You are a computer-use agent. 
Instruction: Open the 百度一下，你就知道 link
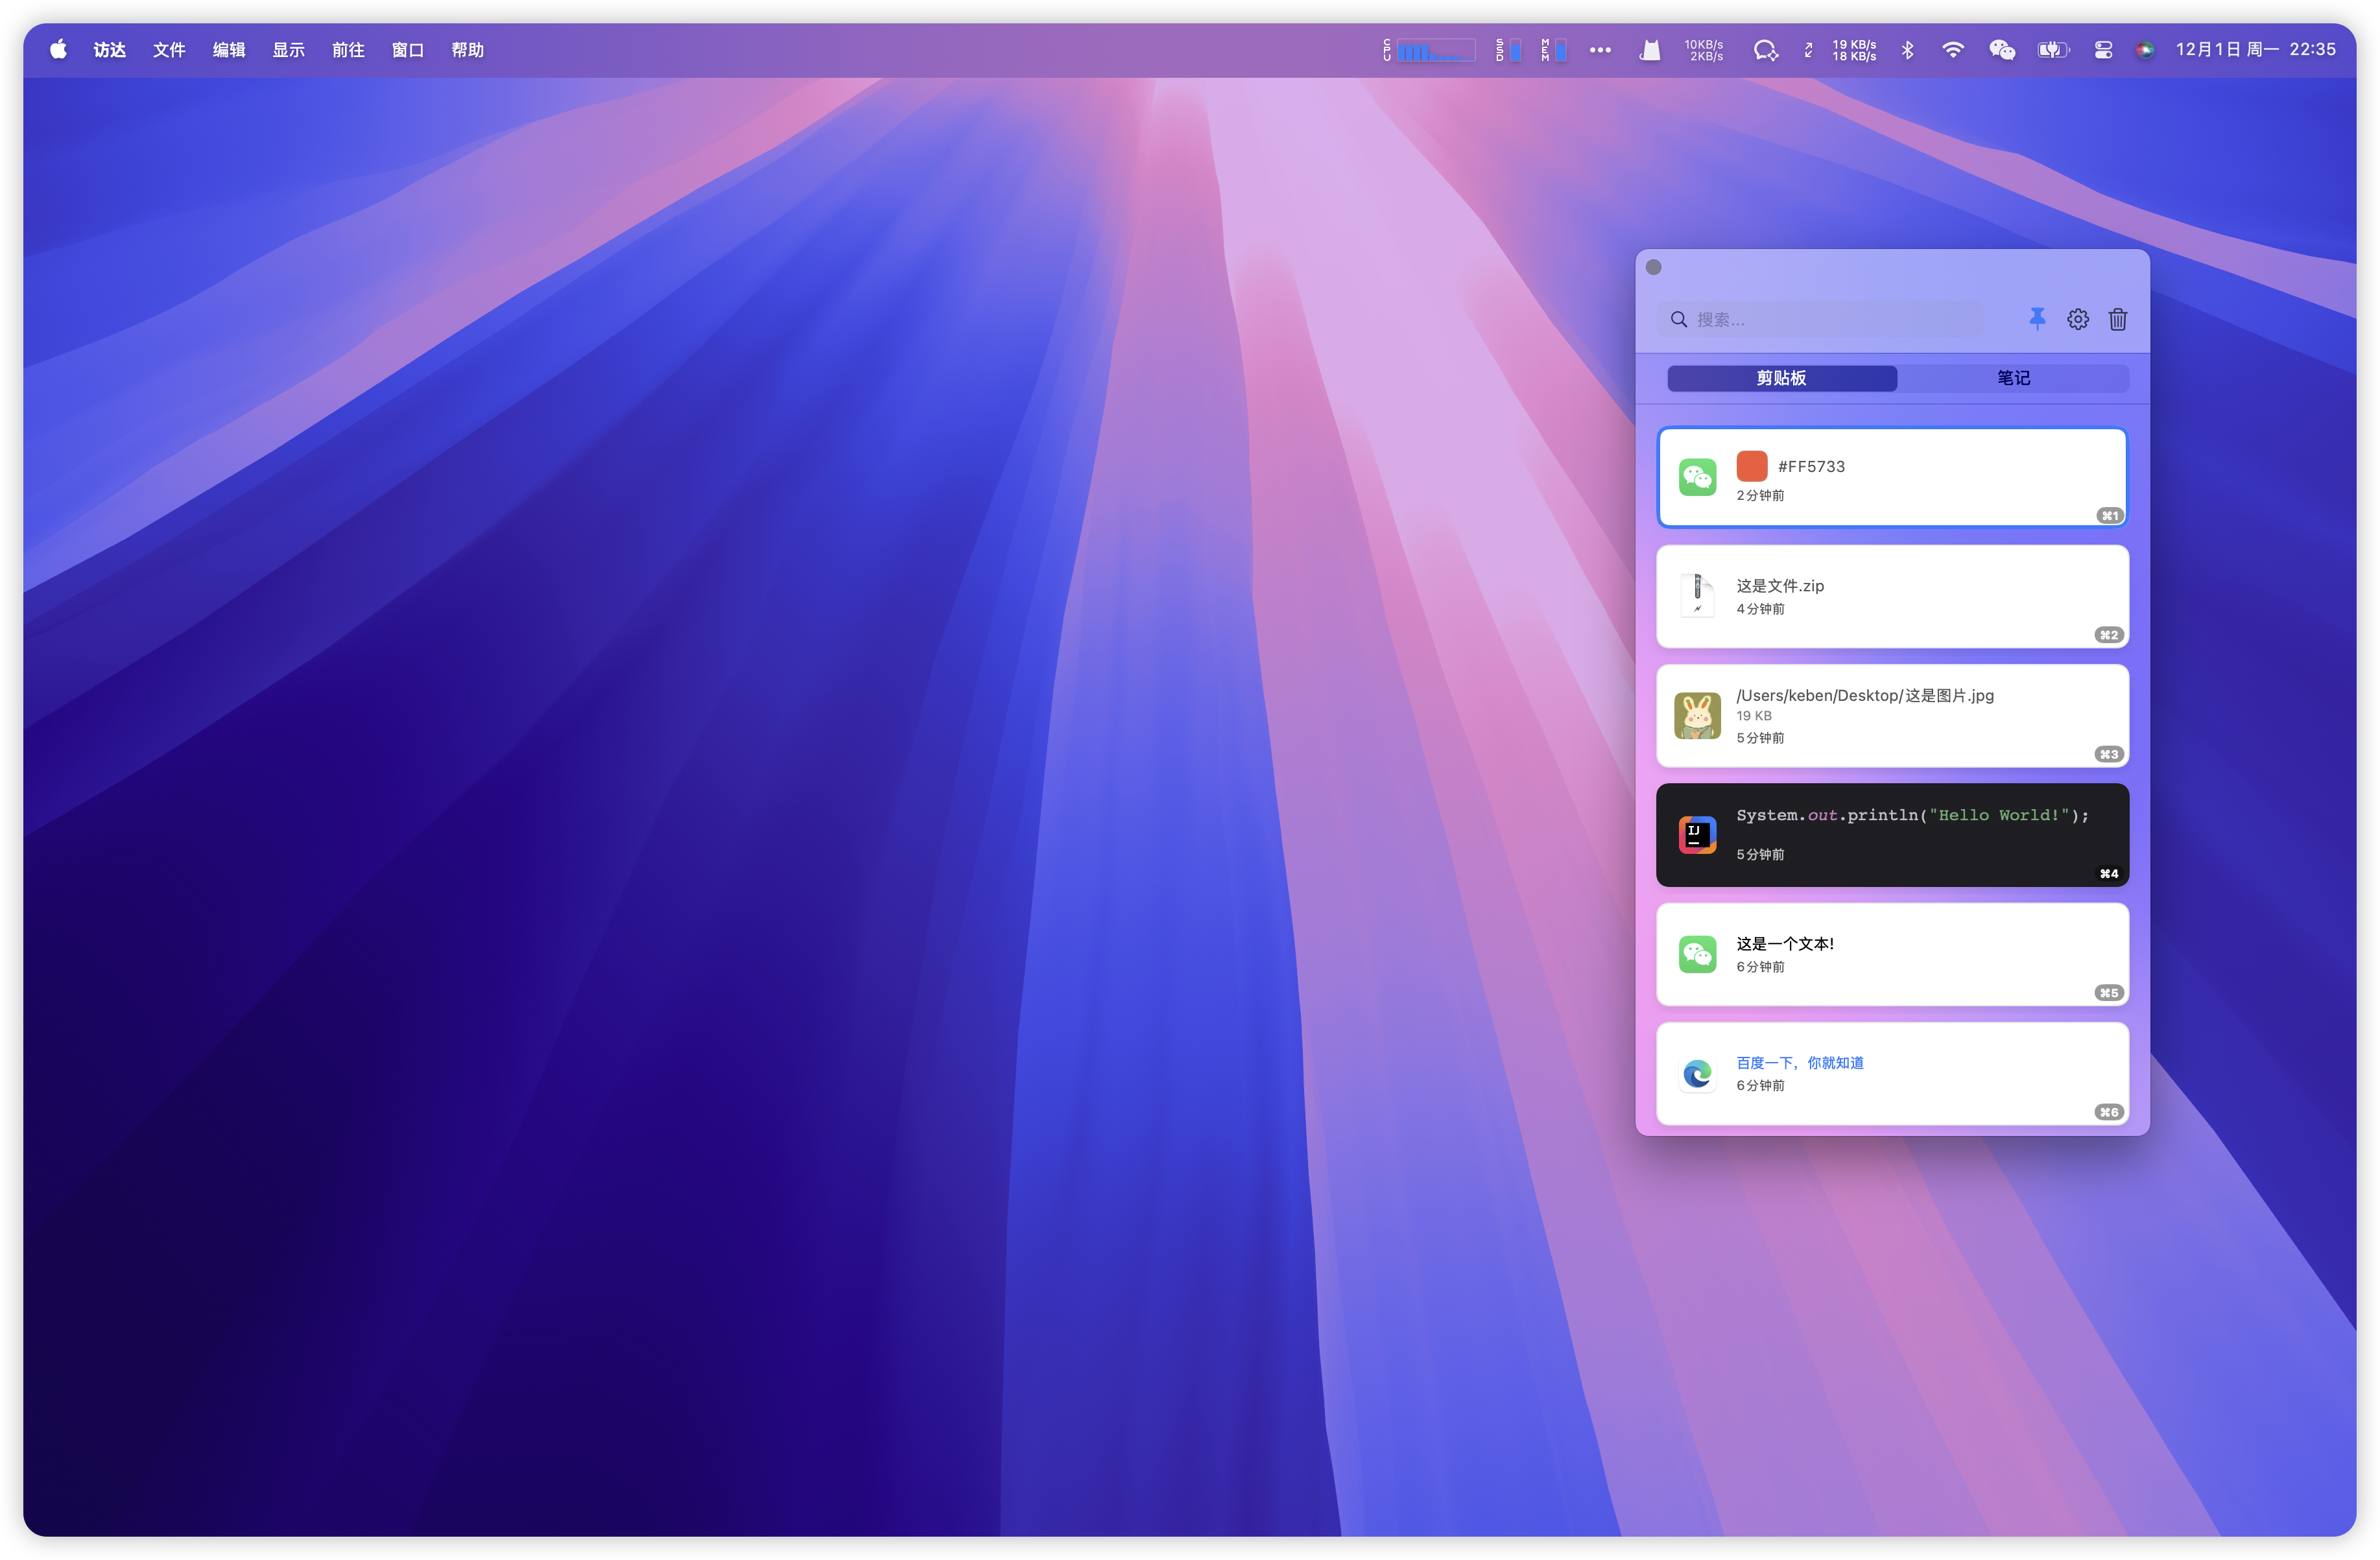1799,1063
